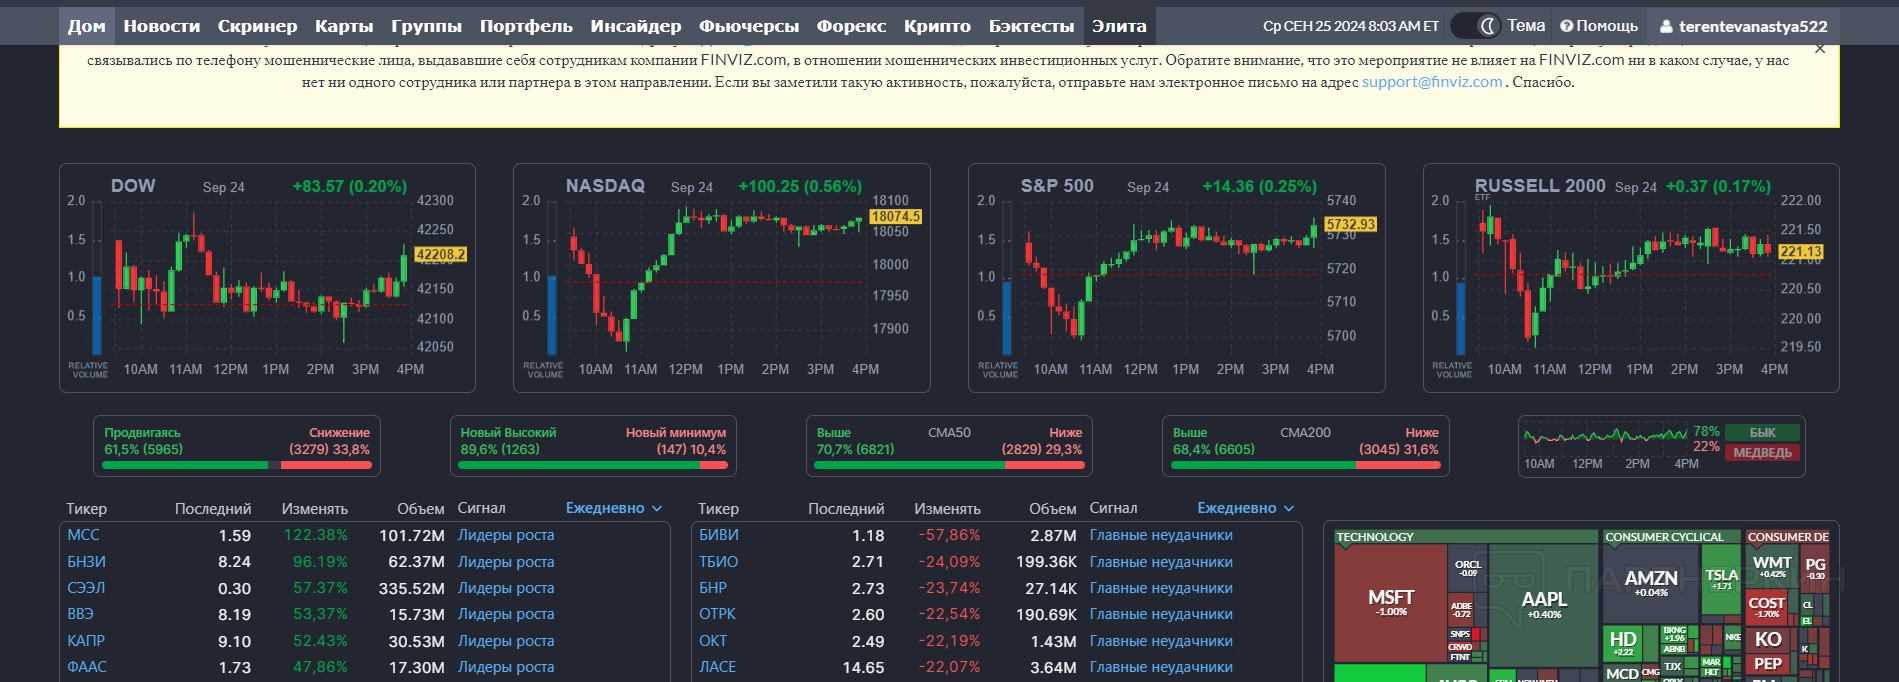Close the yellow fraud warning banner
Viewport: 1899px width, 682px height.
1820,49
